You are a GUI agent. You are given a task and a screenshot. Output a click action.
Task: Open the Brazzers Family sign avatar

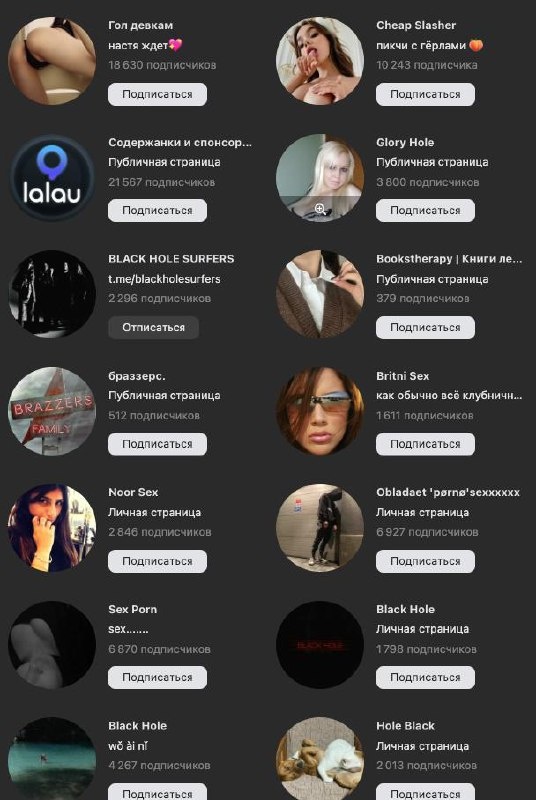(x=52, y=411)
